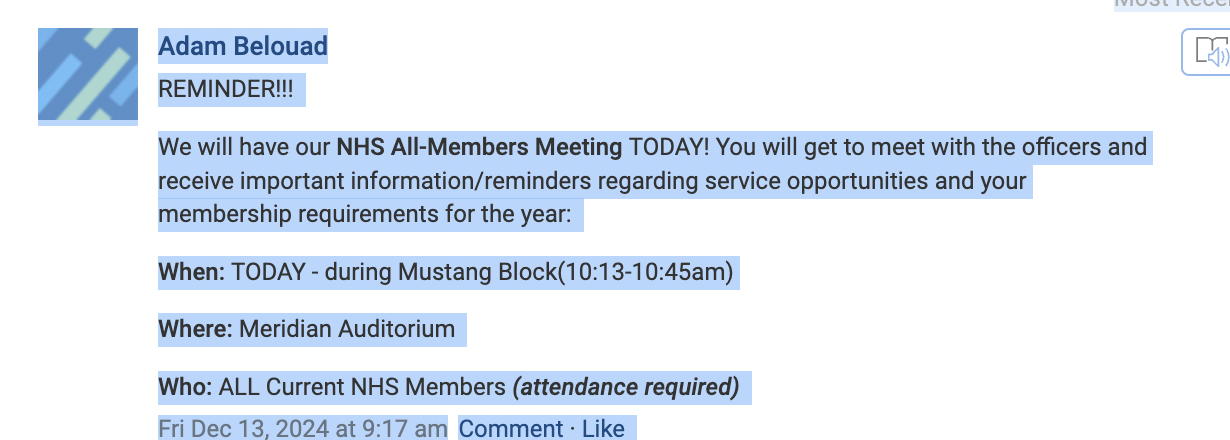Click the Comment link under the post
Viewport: 1230px width, 440px height.
[x=511, y=429]
